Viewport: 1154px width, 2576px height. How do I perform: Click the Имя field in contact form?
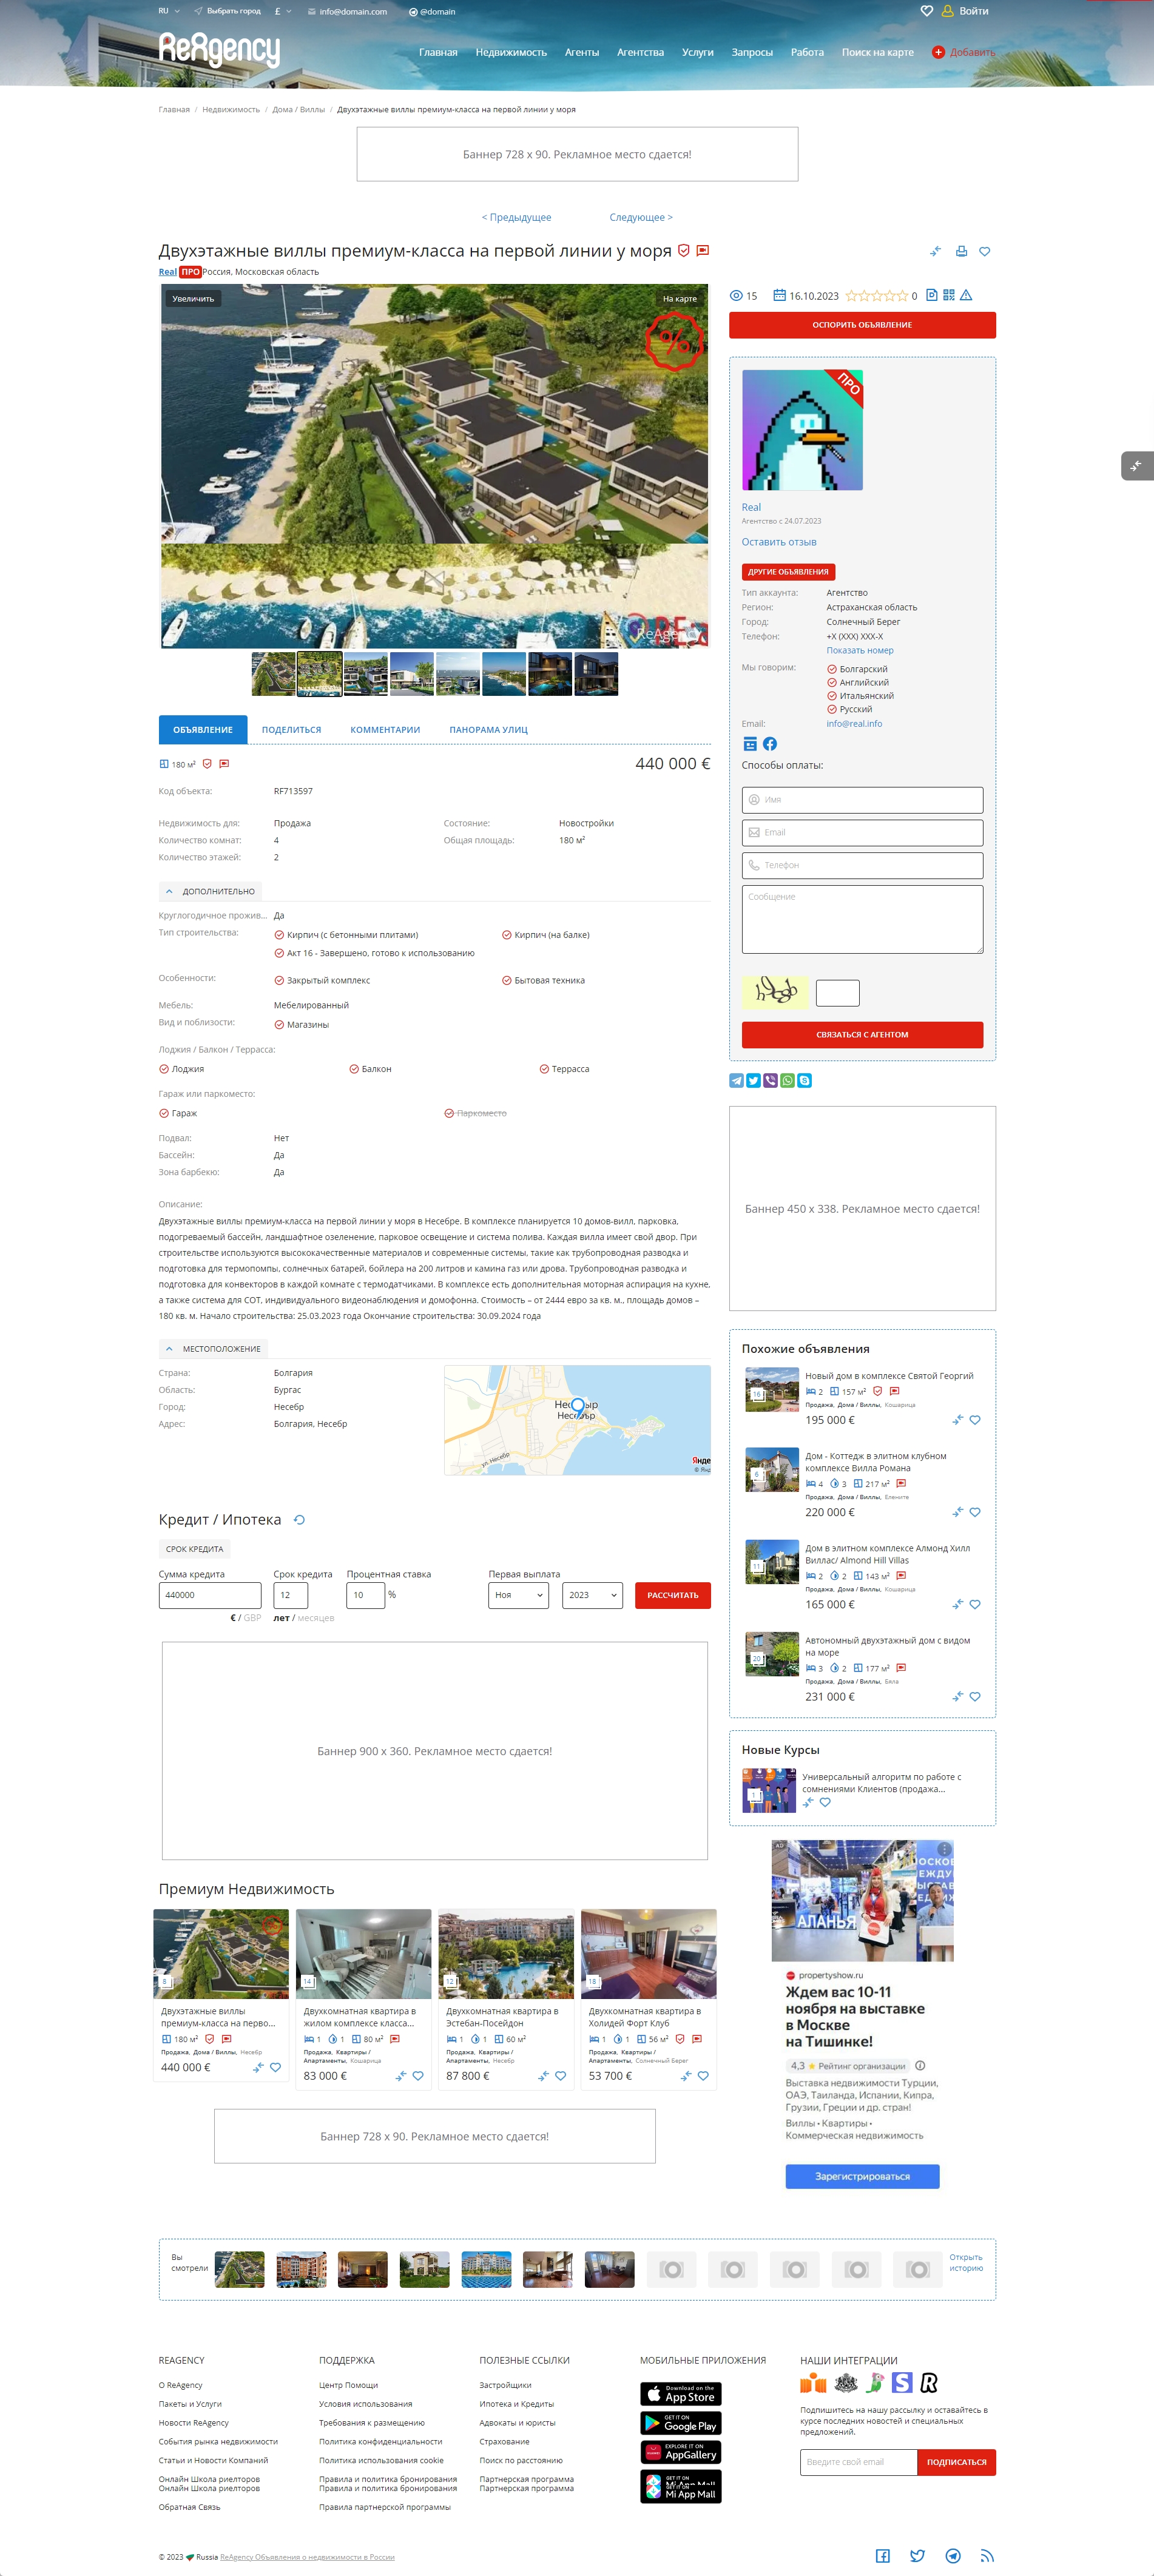pyautogui.click(x=862, y=800)
